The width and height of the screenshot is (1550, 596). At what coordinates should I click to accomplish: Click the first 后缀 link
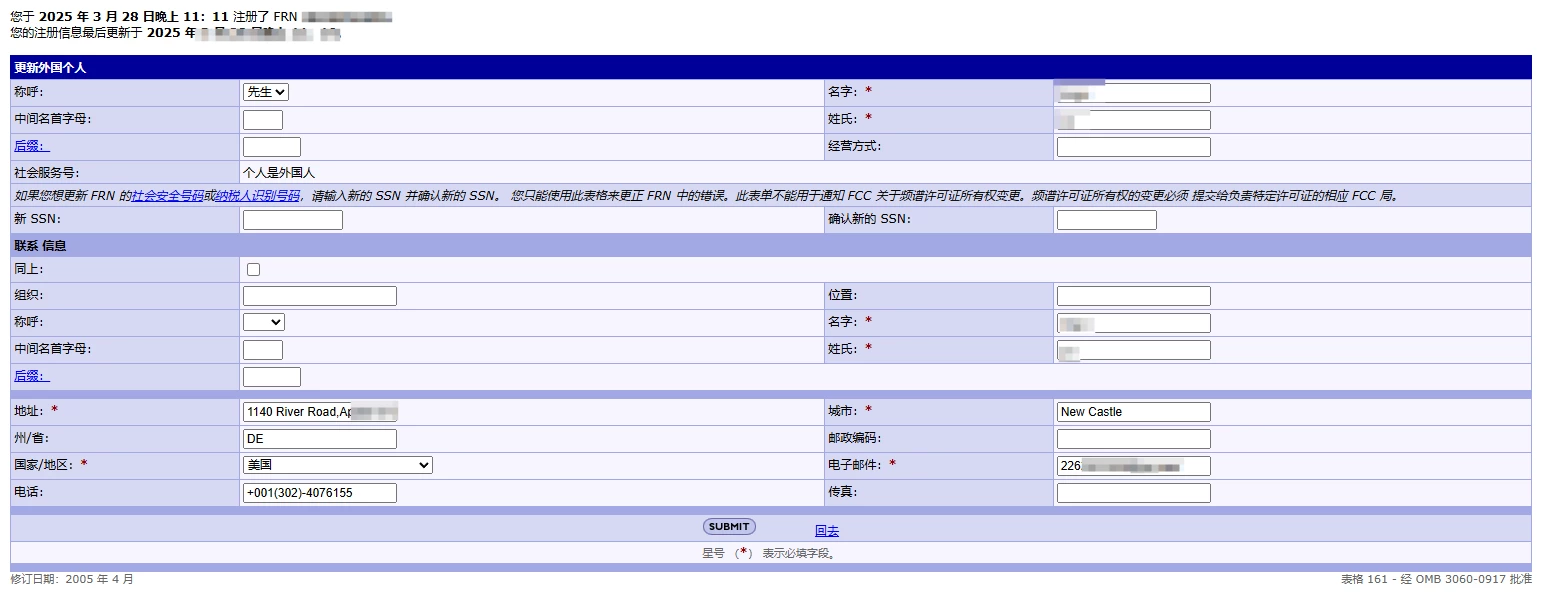30,145
